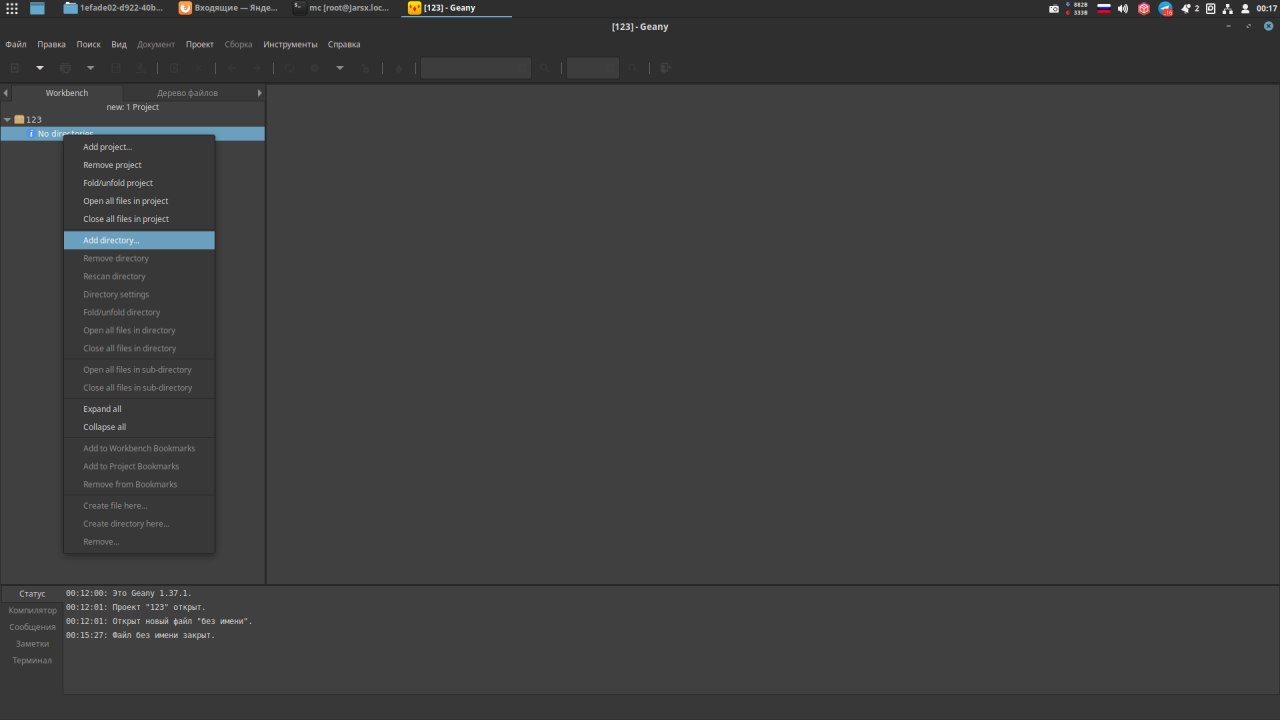Switch to the Дерево файлов tab
Screen dimensions: 1280x720
pyautogui.click(x=187, y=93)
